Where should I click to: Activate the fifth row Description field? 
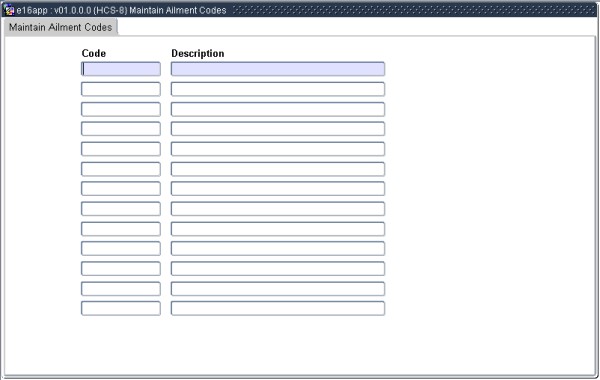pyautogui.click(x=278, y=149)
